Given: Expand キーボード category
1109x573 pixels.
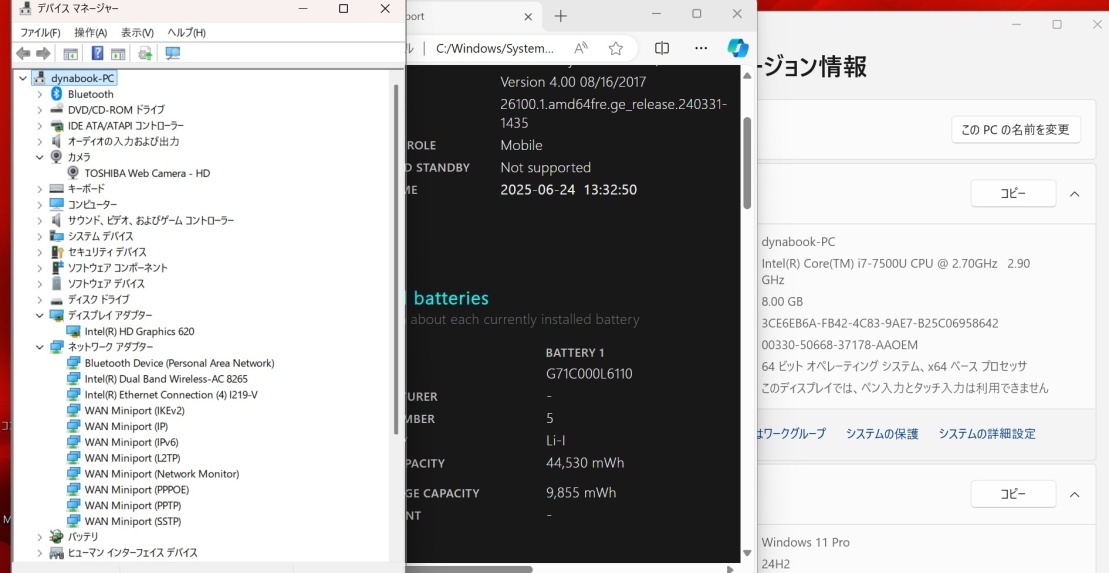Looking at the screenshot, I should [x=40, y=189].
